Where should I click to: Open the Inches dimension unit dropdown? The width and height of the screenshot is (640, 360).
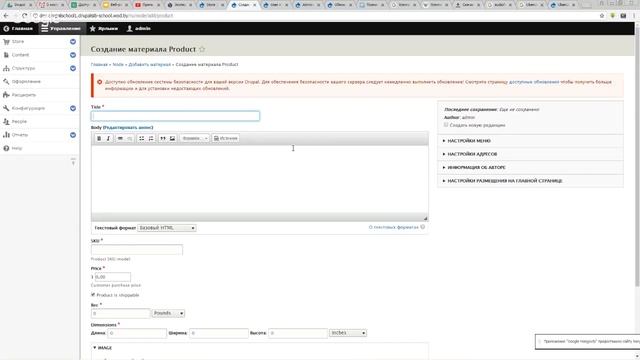pyautogui.click(x=348, y=333)
